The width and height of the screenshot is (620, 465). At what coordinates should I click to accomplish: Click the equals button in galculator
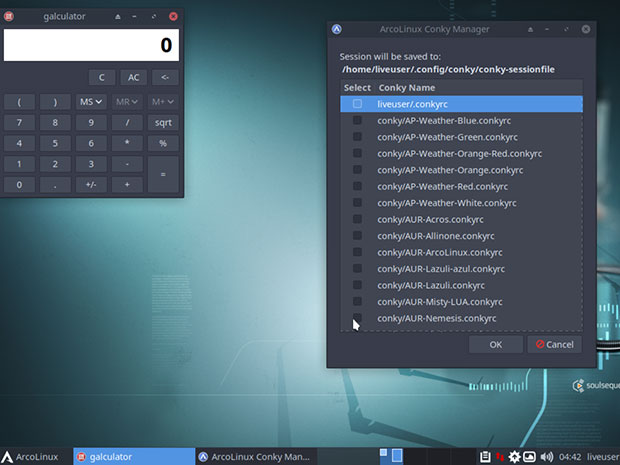pos(163,174)
